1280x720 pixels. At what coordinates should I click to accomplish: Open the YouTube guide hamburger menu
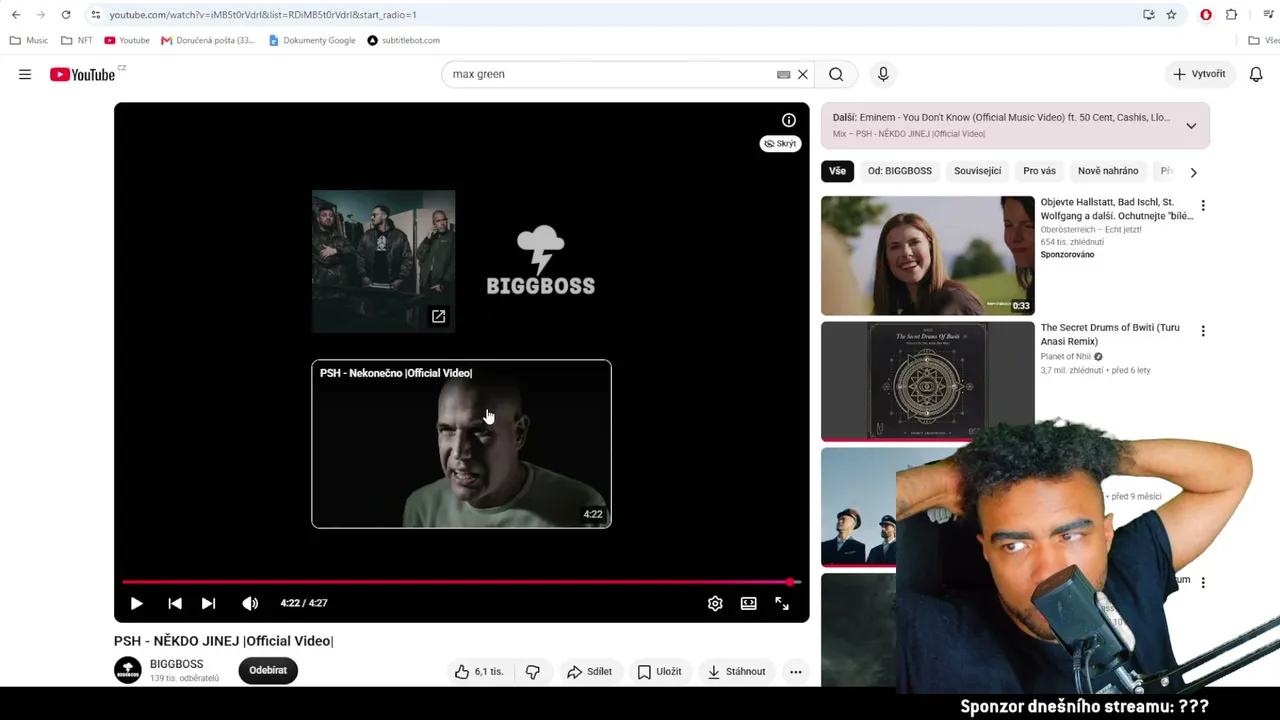25,74
